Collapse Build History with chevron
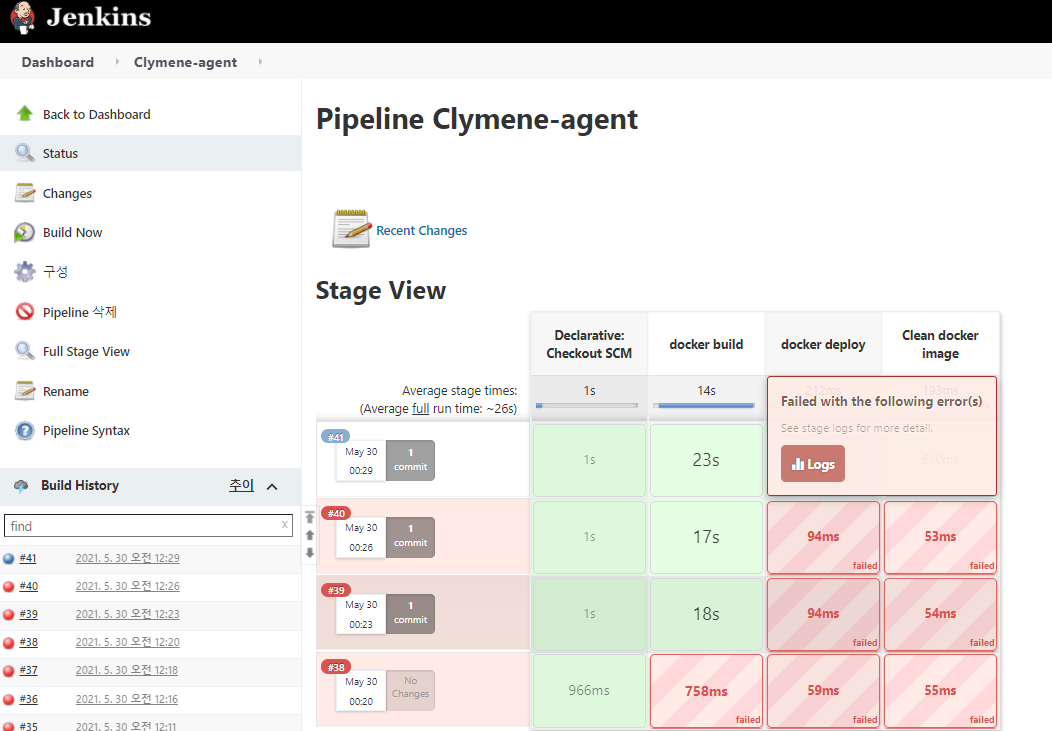 click(x=272, y=486)
